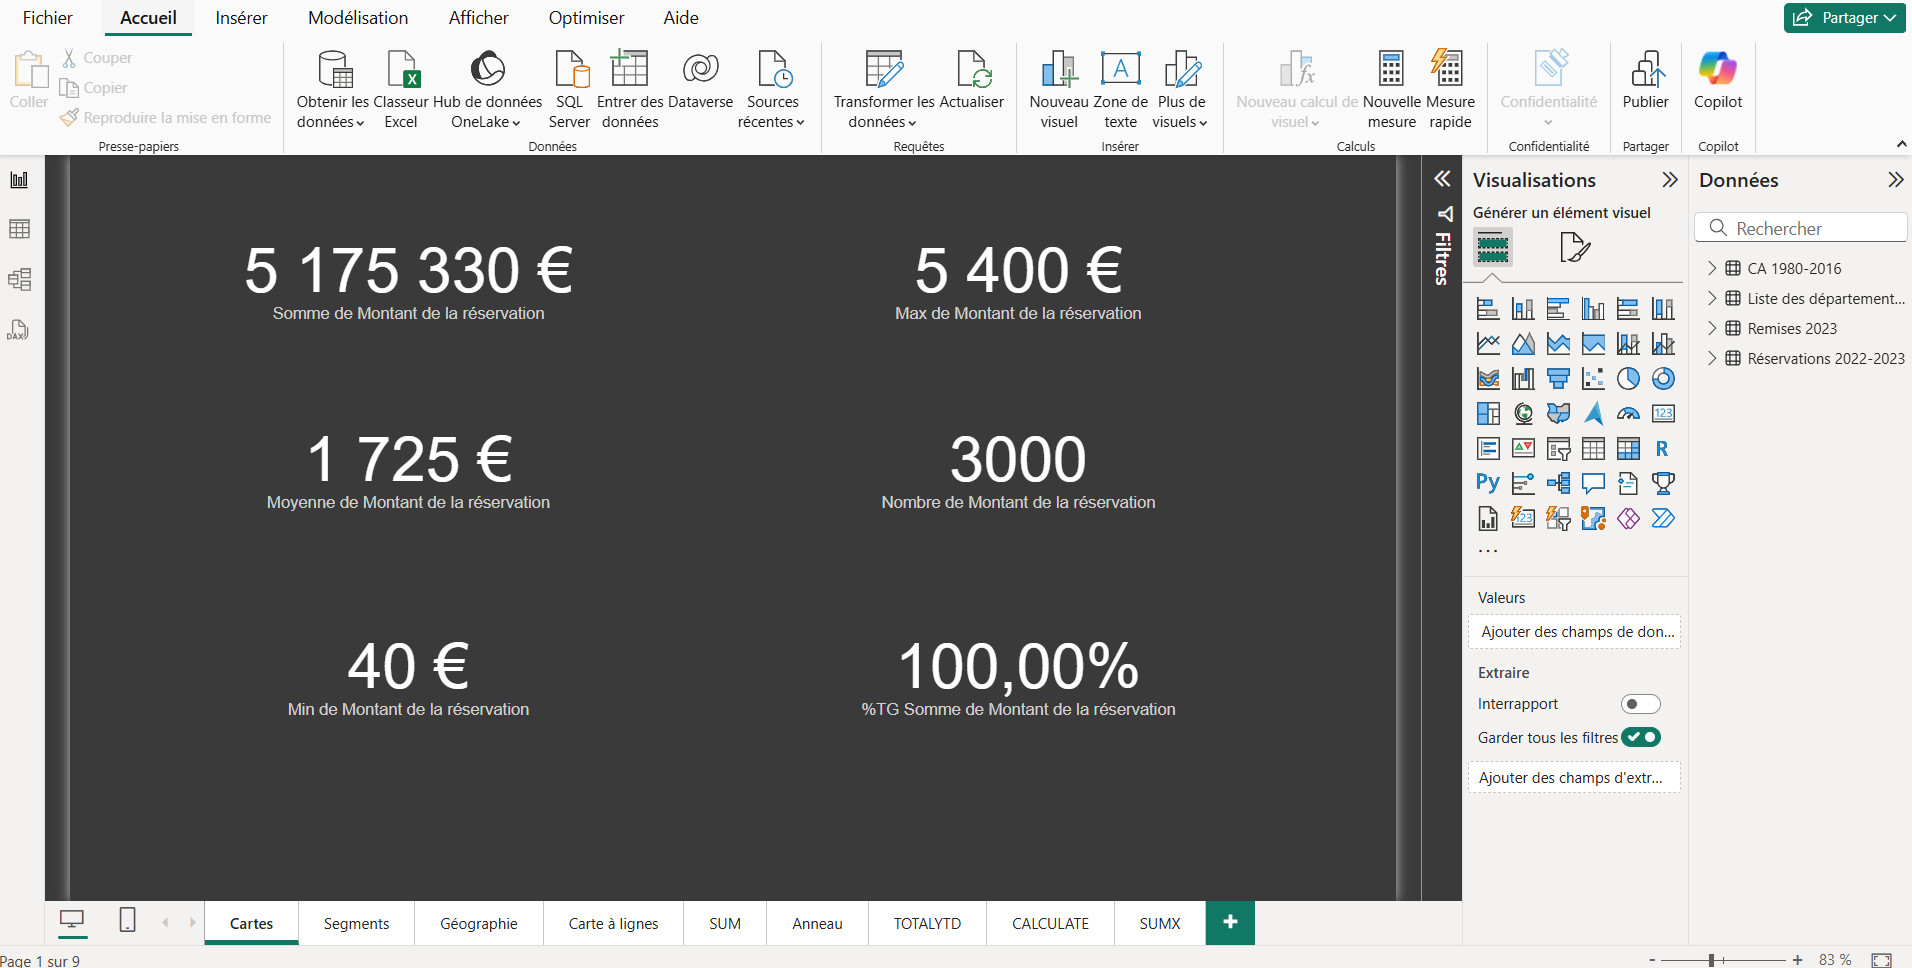1912x968 pixels.
Task: Collapse the Données pane
Action: coord(1895,180)
